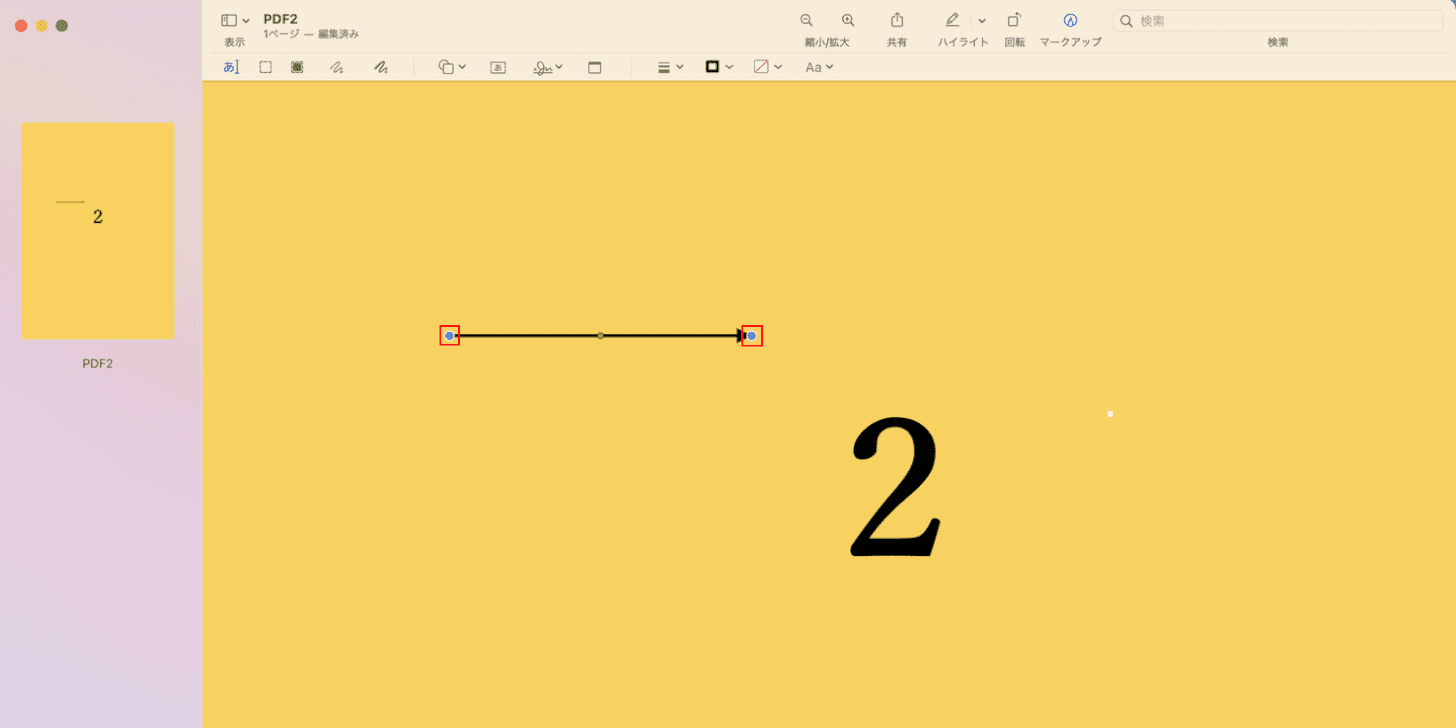1456x728 pixels.
Task: Grab the arrow's left endpoint handle
Action: 450,336
